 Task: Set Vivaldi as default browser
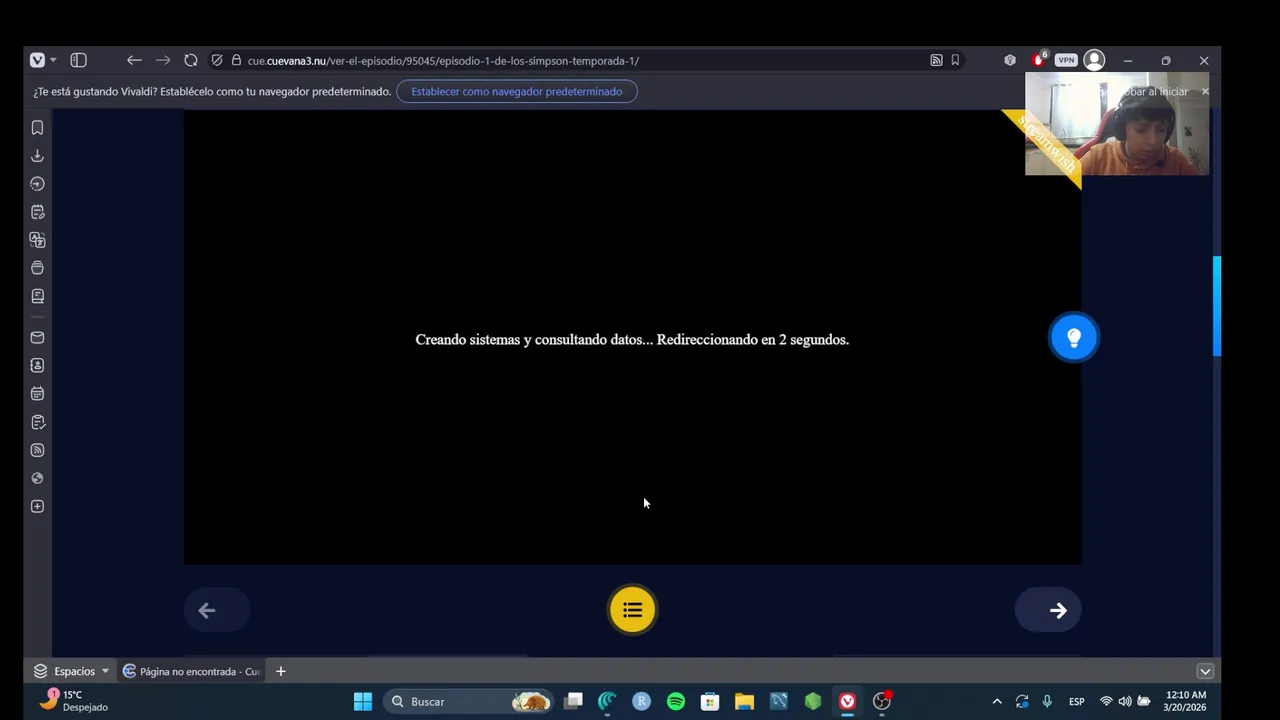(x=517, y=91)
